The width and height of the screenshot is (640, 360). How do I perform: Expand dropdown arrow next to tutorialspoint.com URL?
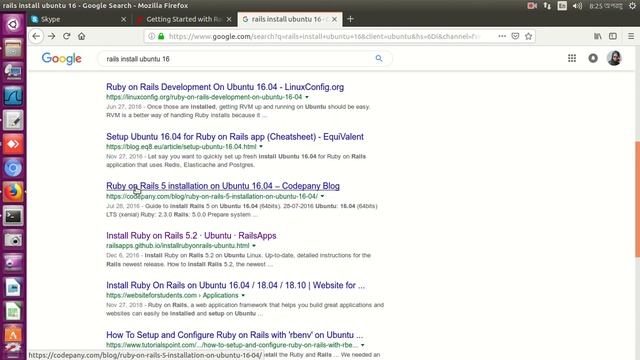coord(362,345)
